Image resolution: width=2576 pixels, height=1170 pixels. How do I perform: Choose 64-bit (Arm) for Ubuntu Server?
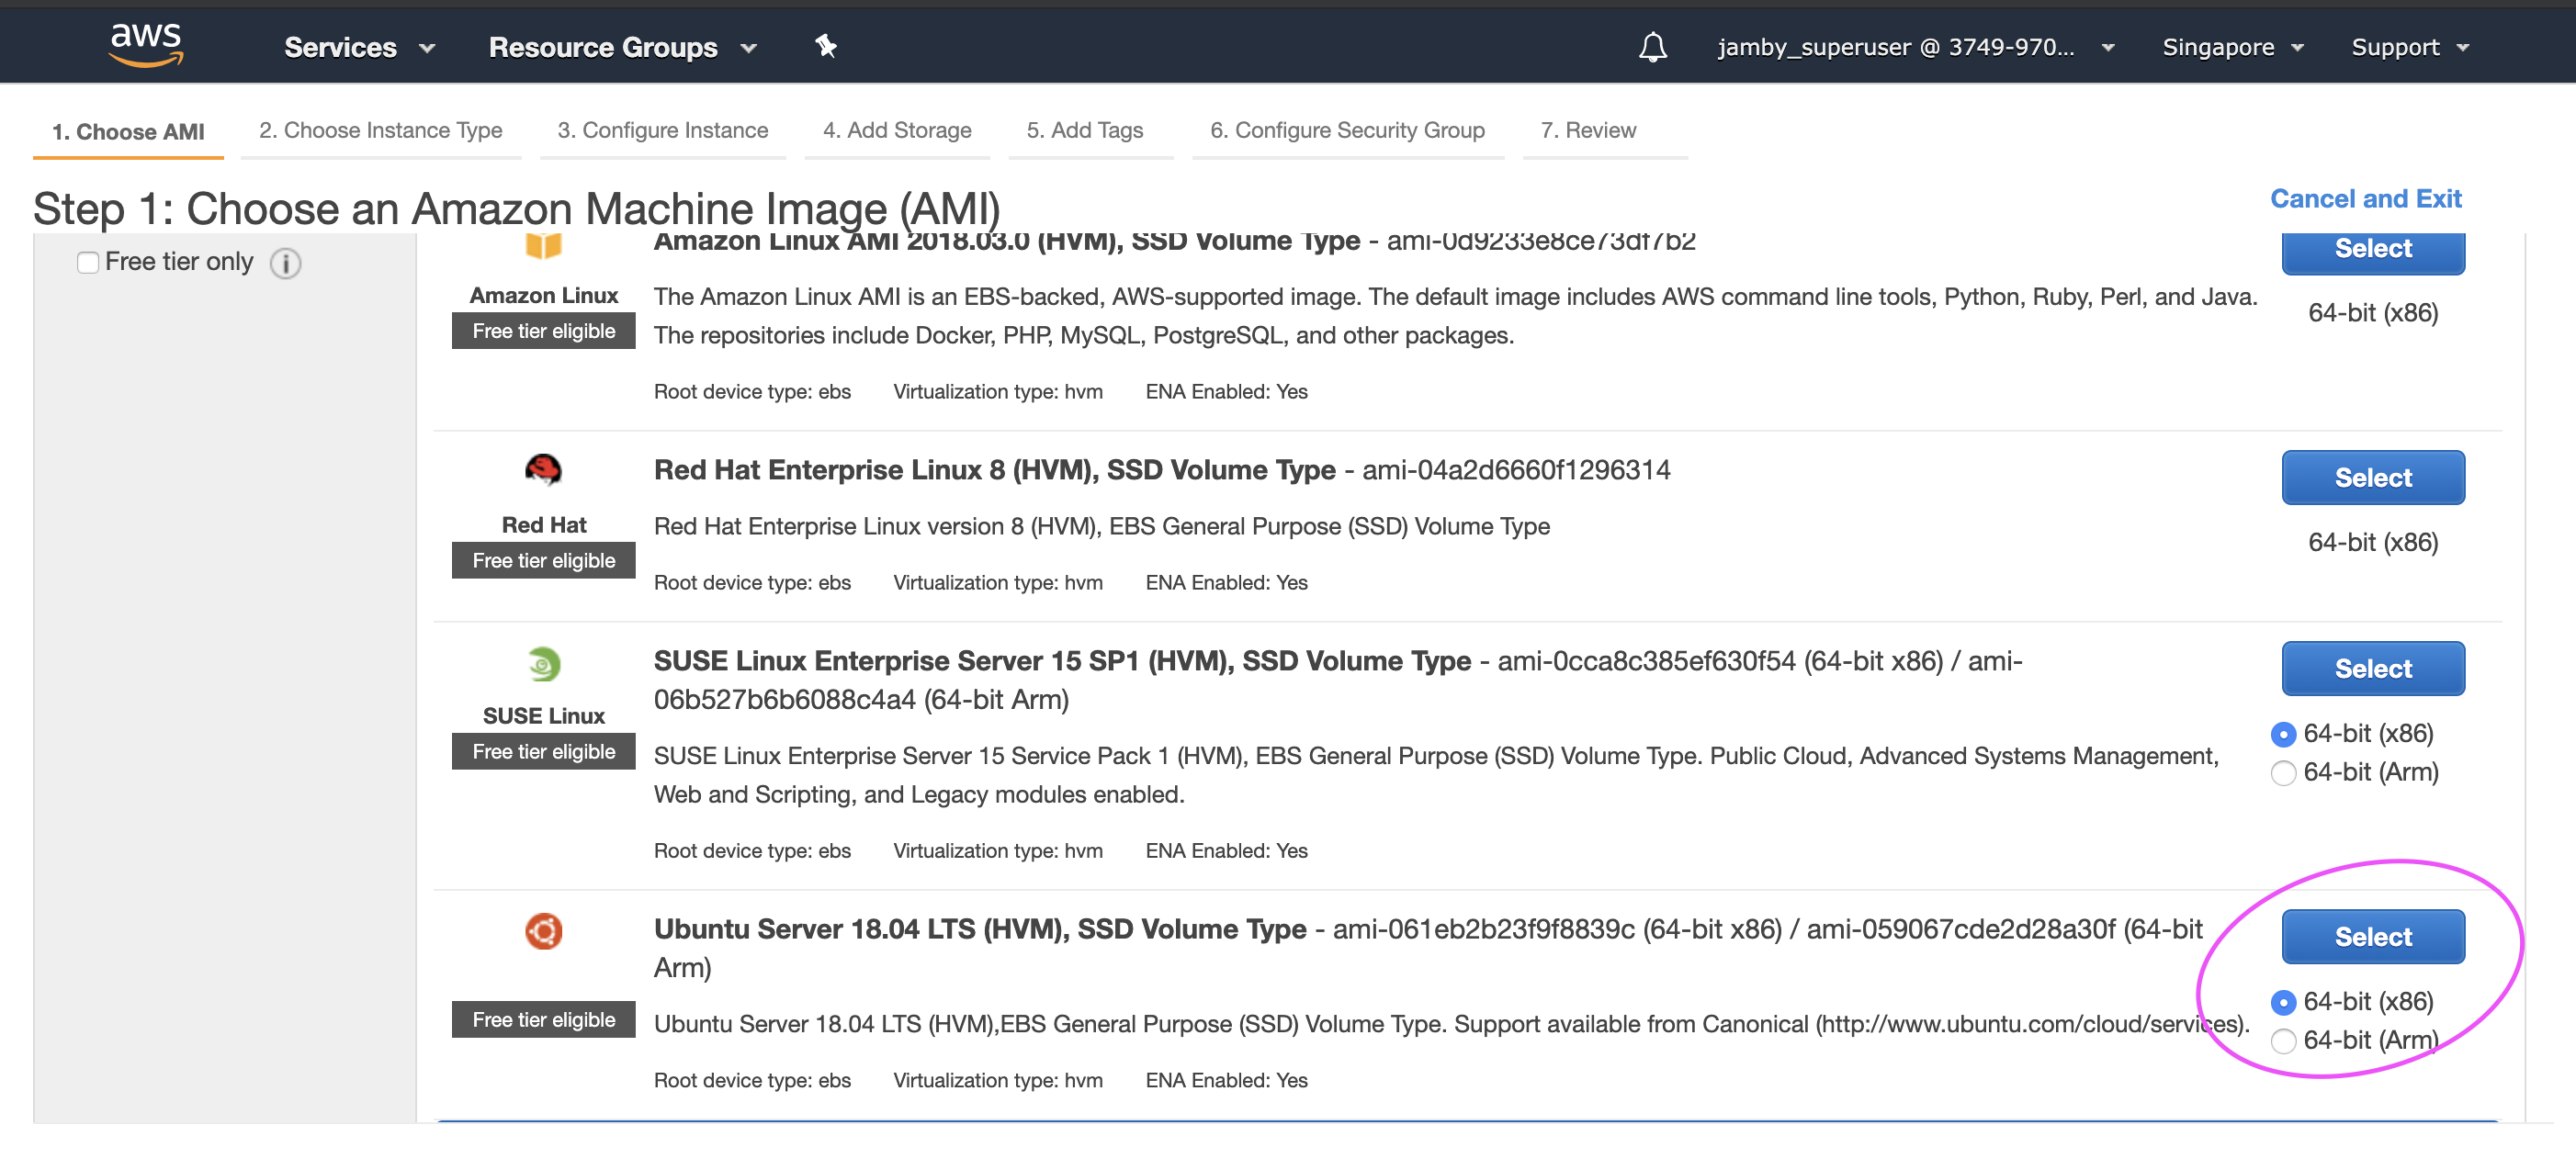(x=2283, y=1041)
